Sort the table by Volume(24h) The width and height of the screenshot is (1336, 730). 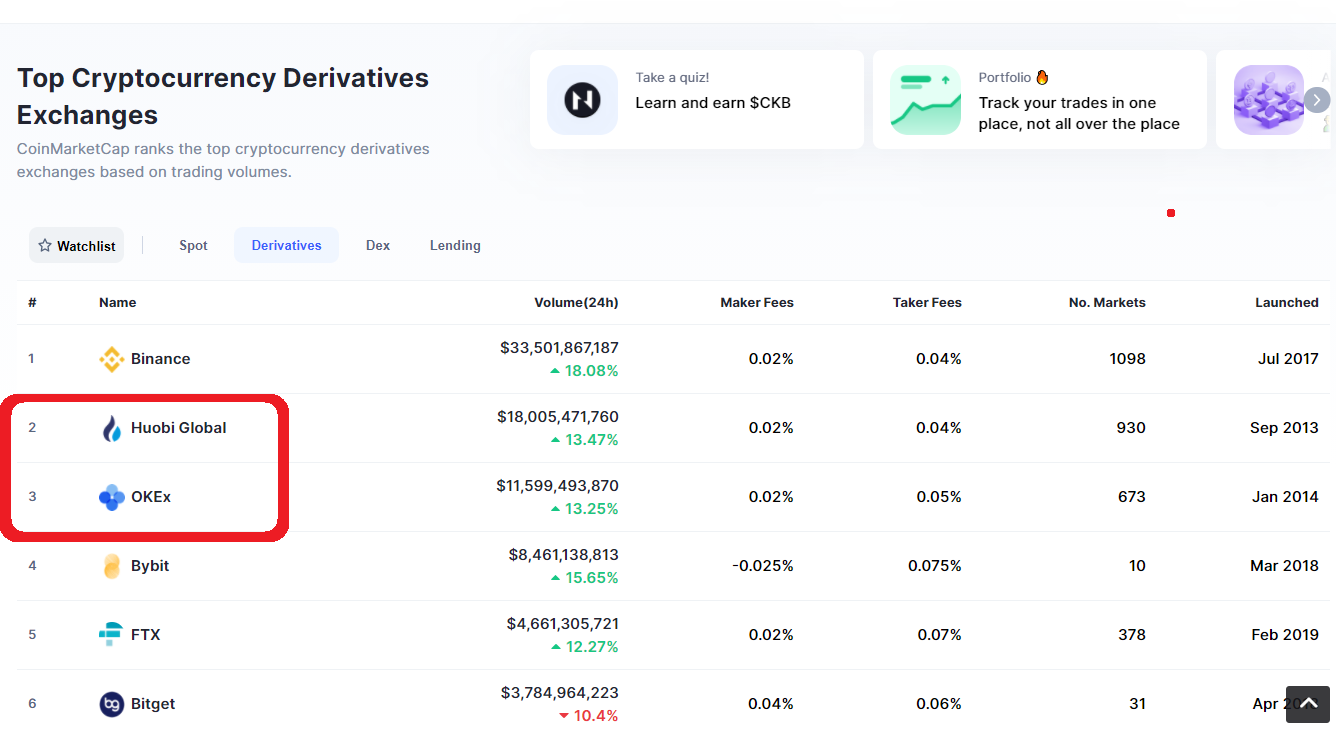[x=576, y=302]
